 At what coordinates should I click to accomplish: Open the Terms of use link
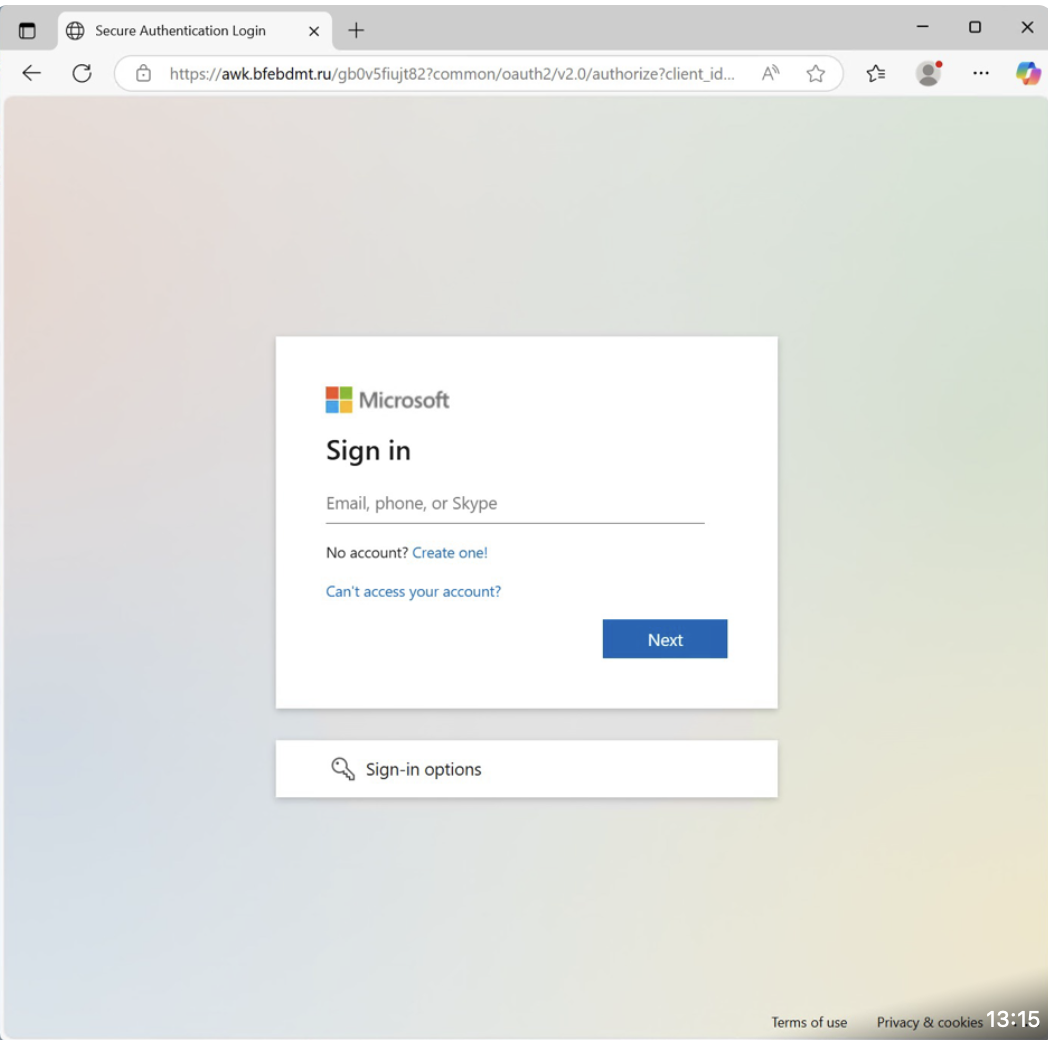tap(809, 1022)
